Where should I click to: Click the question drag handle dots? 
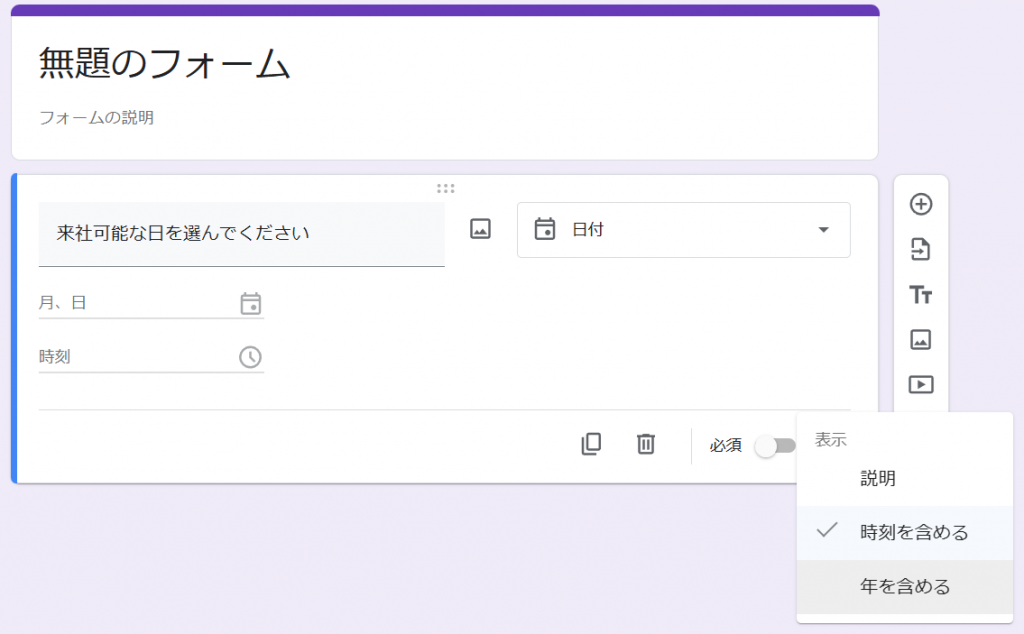tap(446, 188)
